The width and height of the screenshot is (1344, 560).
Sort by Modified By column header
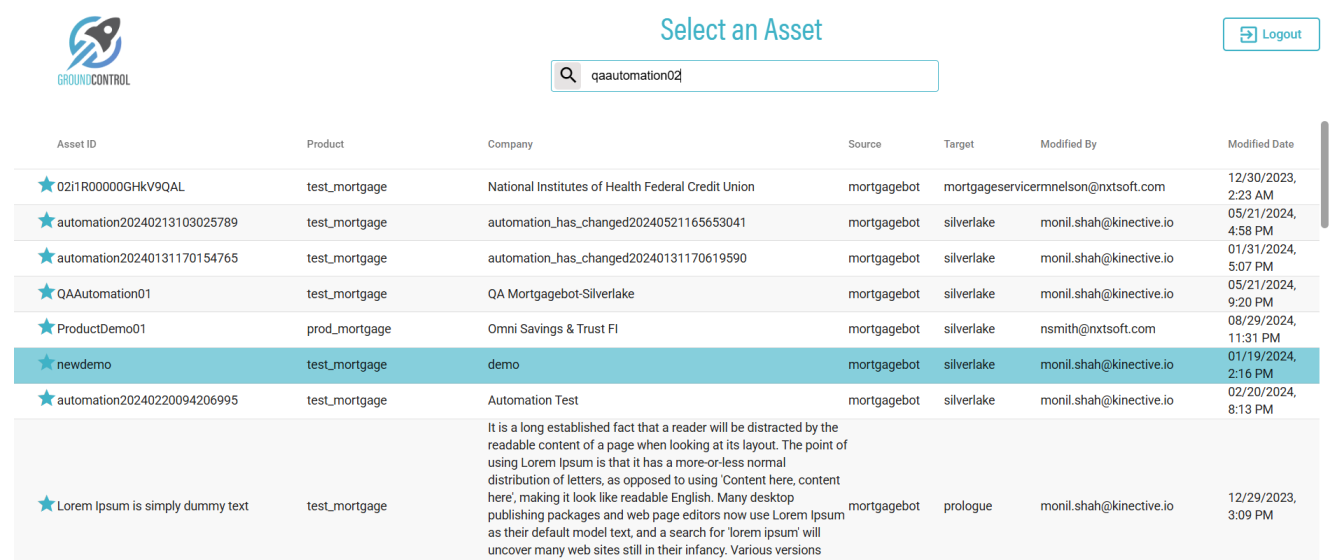[1068, 144]
